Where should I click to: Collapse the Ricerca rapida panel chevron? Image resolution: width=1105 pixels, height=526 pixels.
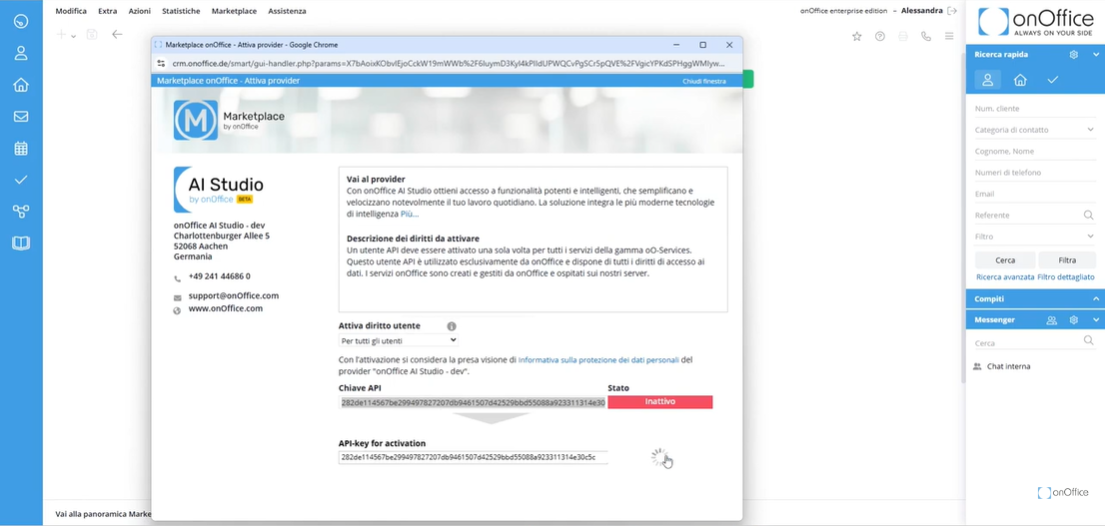[1095, 54]
